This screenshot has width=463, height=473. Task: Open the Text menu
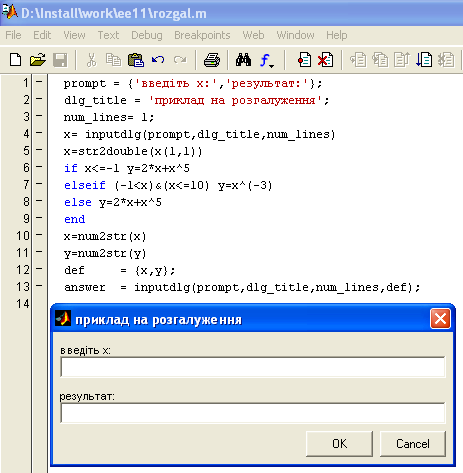(x=108, y=35)
